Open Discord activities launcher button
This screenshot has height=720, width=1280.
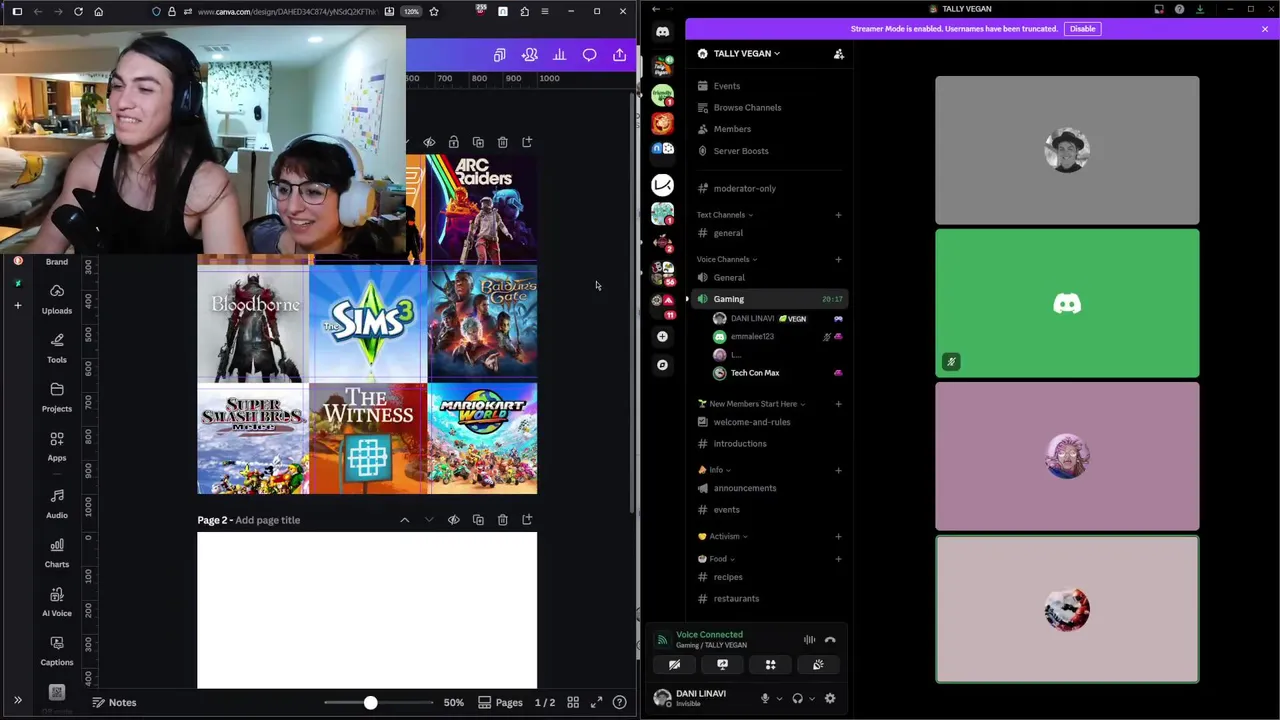point(770,665)
